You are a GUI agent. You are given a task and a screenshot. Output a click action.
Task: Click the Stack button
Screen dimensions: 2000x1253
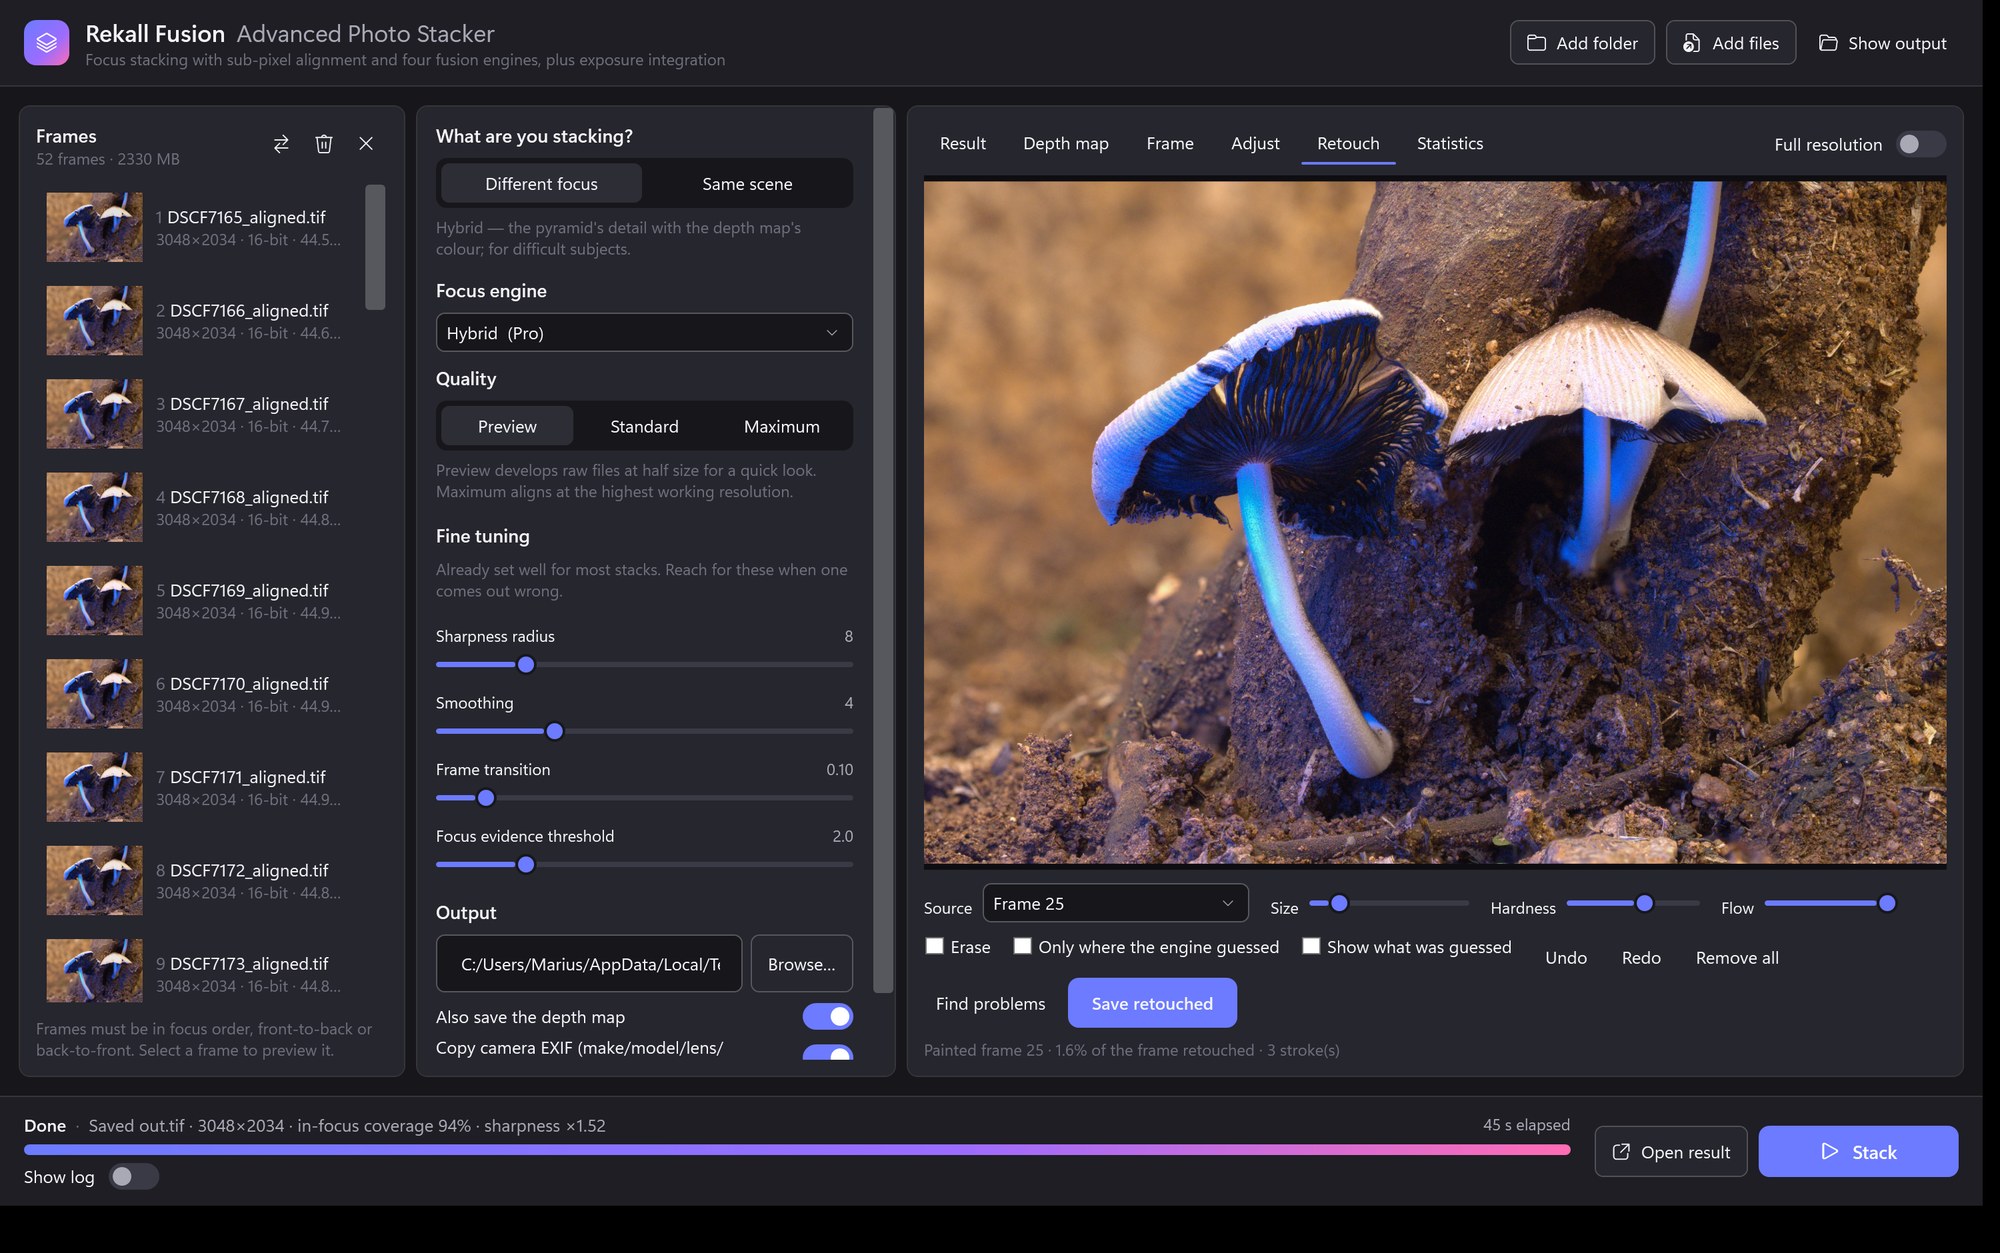[x=1858, y=1152]
